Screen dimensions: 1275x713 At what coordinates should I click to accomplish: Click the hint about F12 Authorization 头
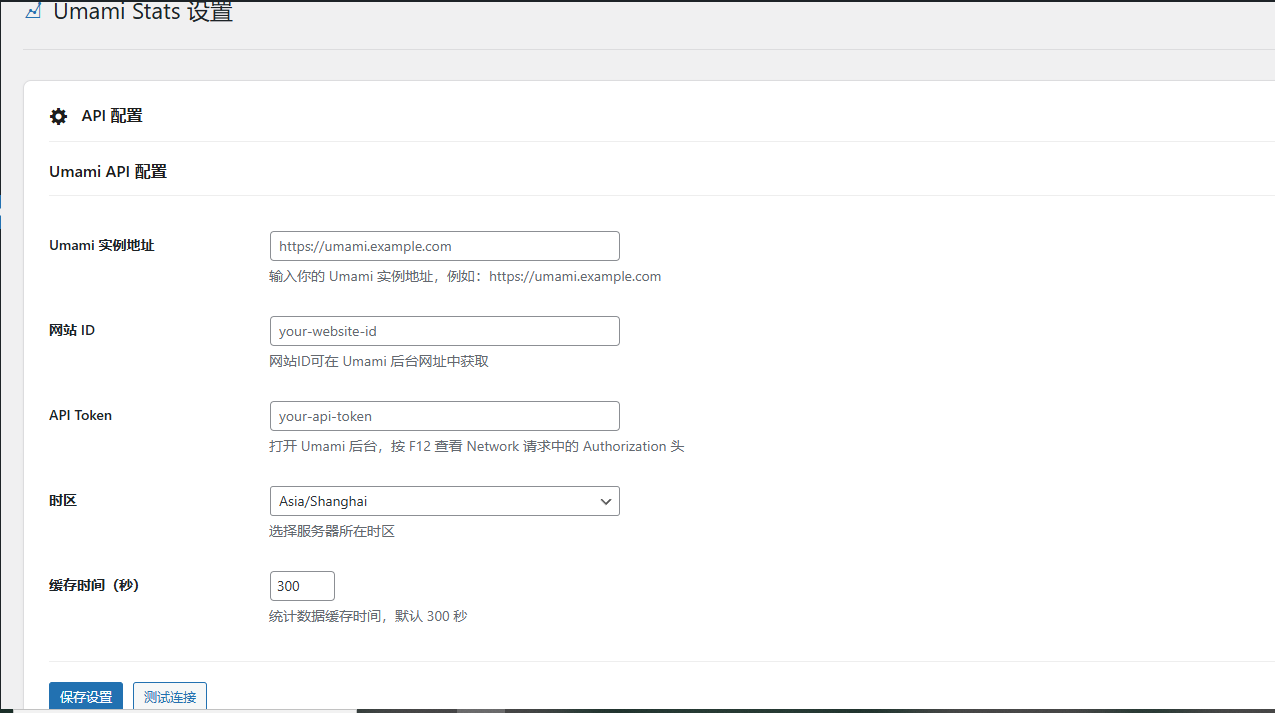tap(477, 447)
